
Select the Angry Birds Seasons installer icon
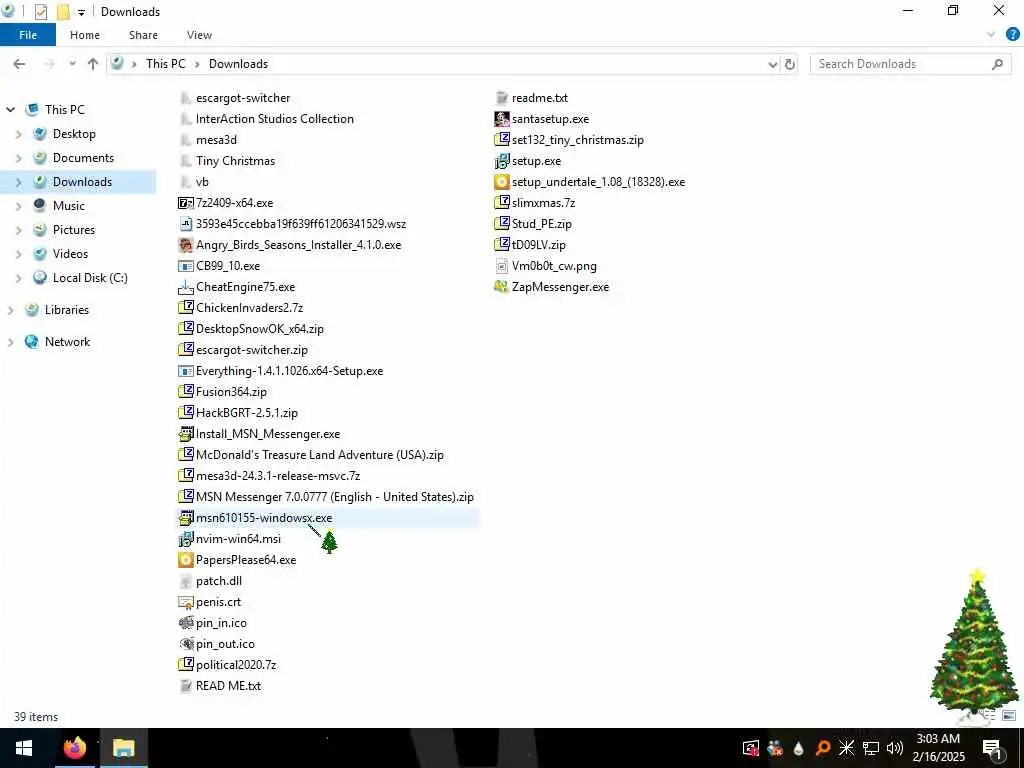[186, 245]
